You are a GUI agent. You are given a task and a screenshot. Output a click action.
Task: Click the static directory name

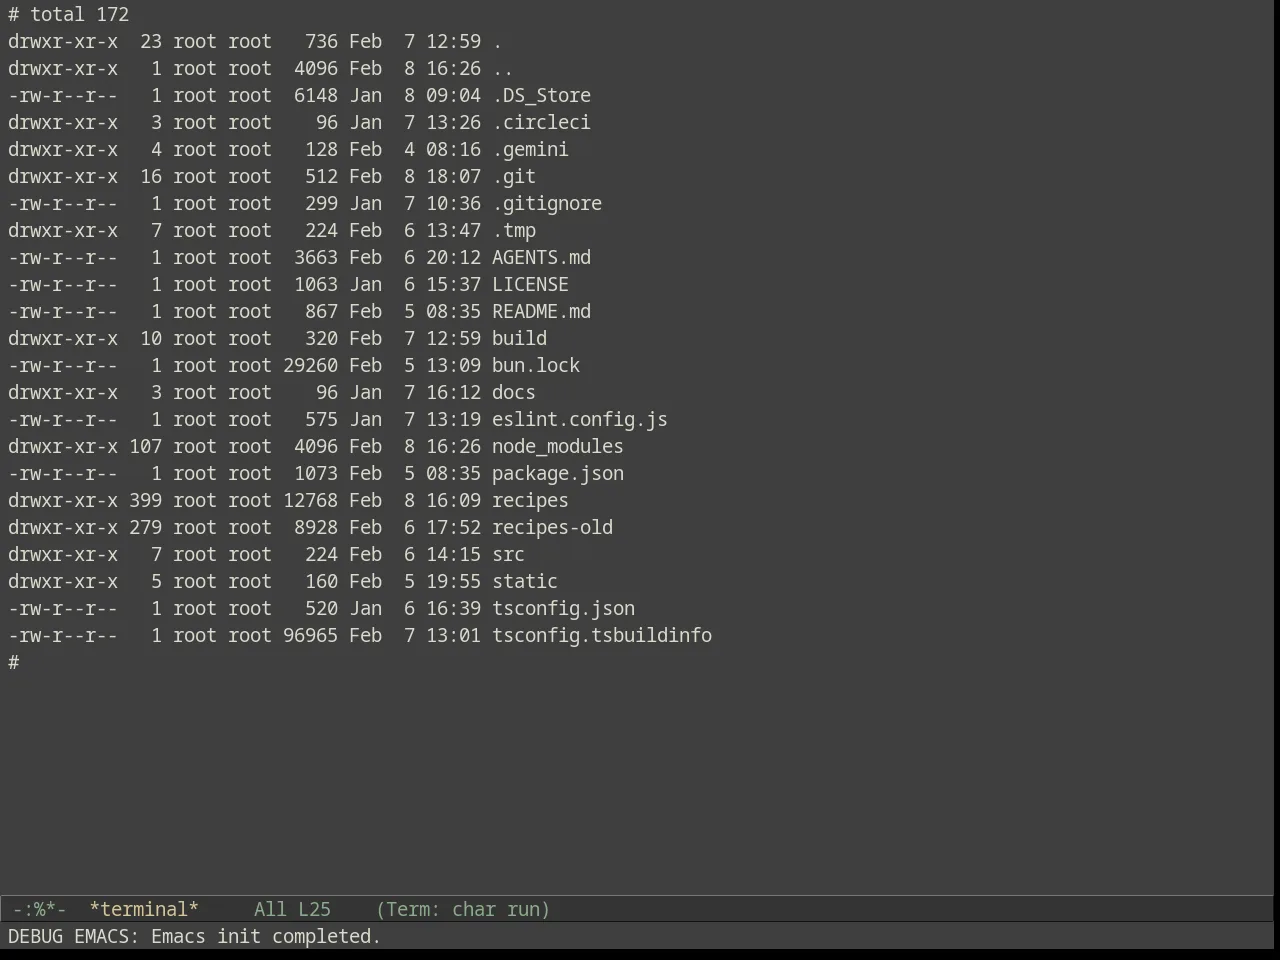pos(525,581)
